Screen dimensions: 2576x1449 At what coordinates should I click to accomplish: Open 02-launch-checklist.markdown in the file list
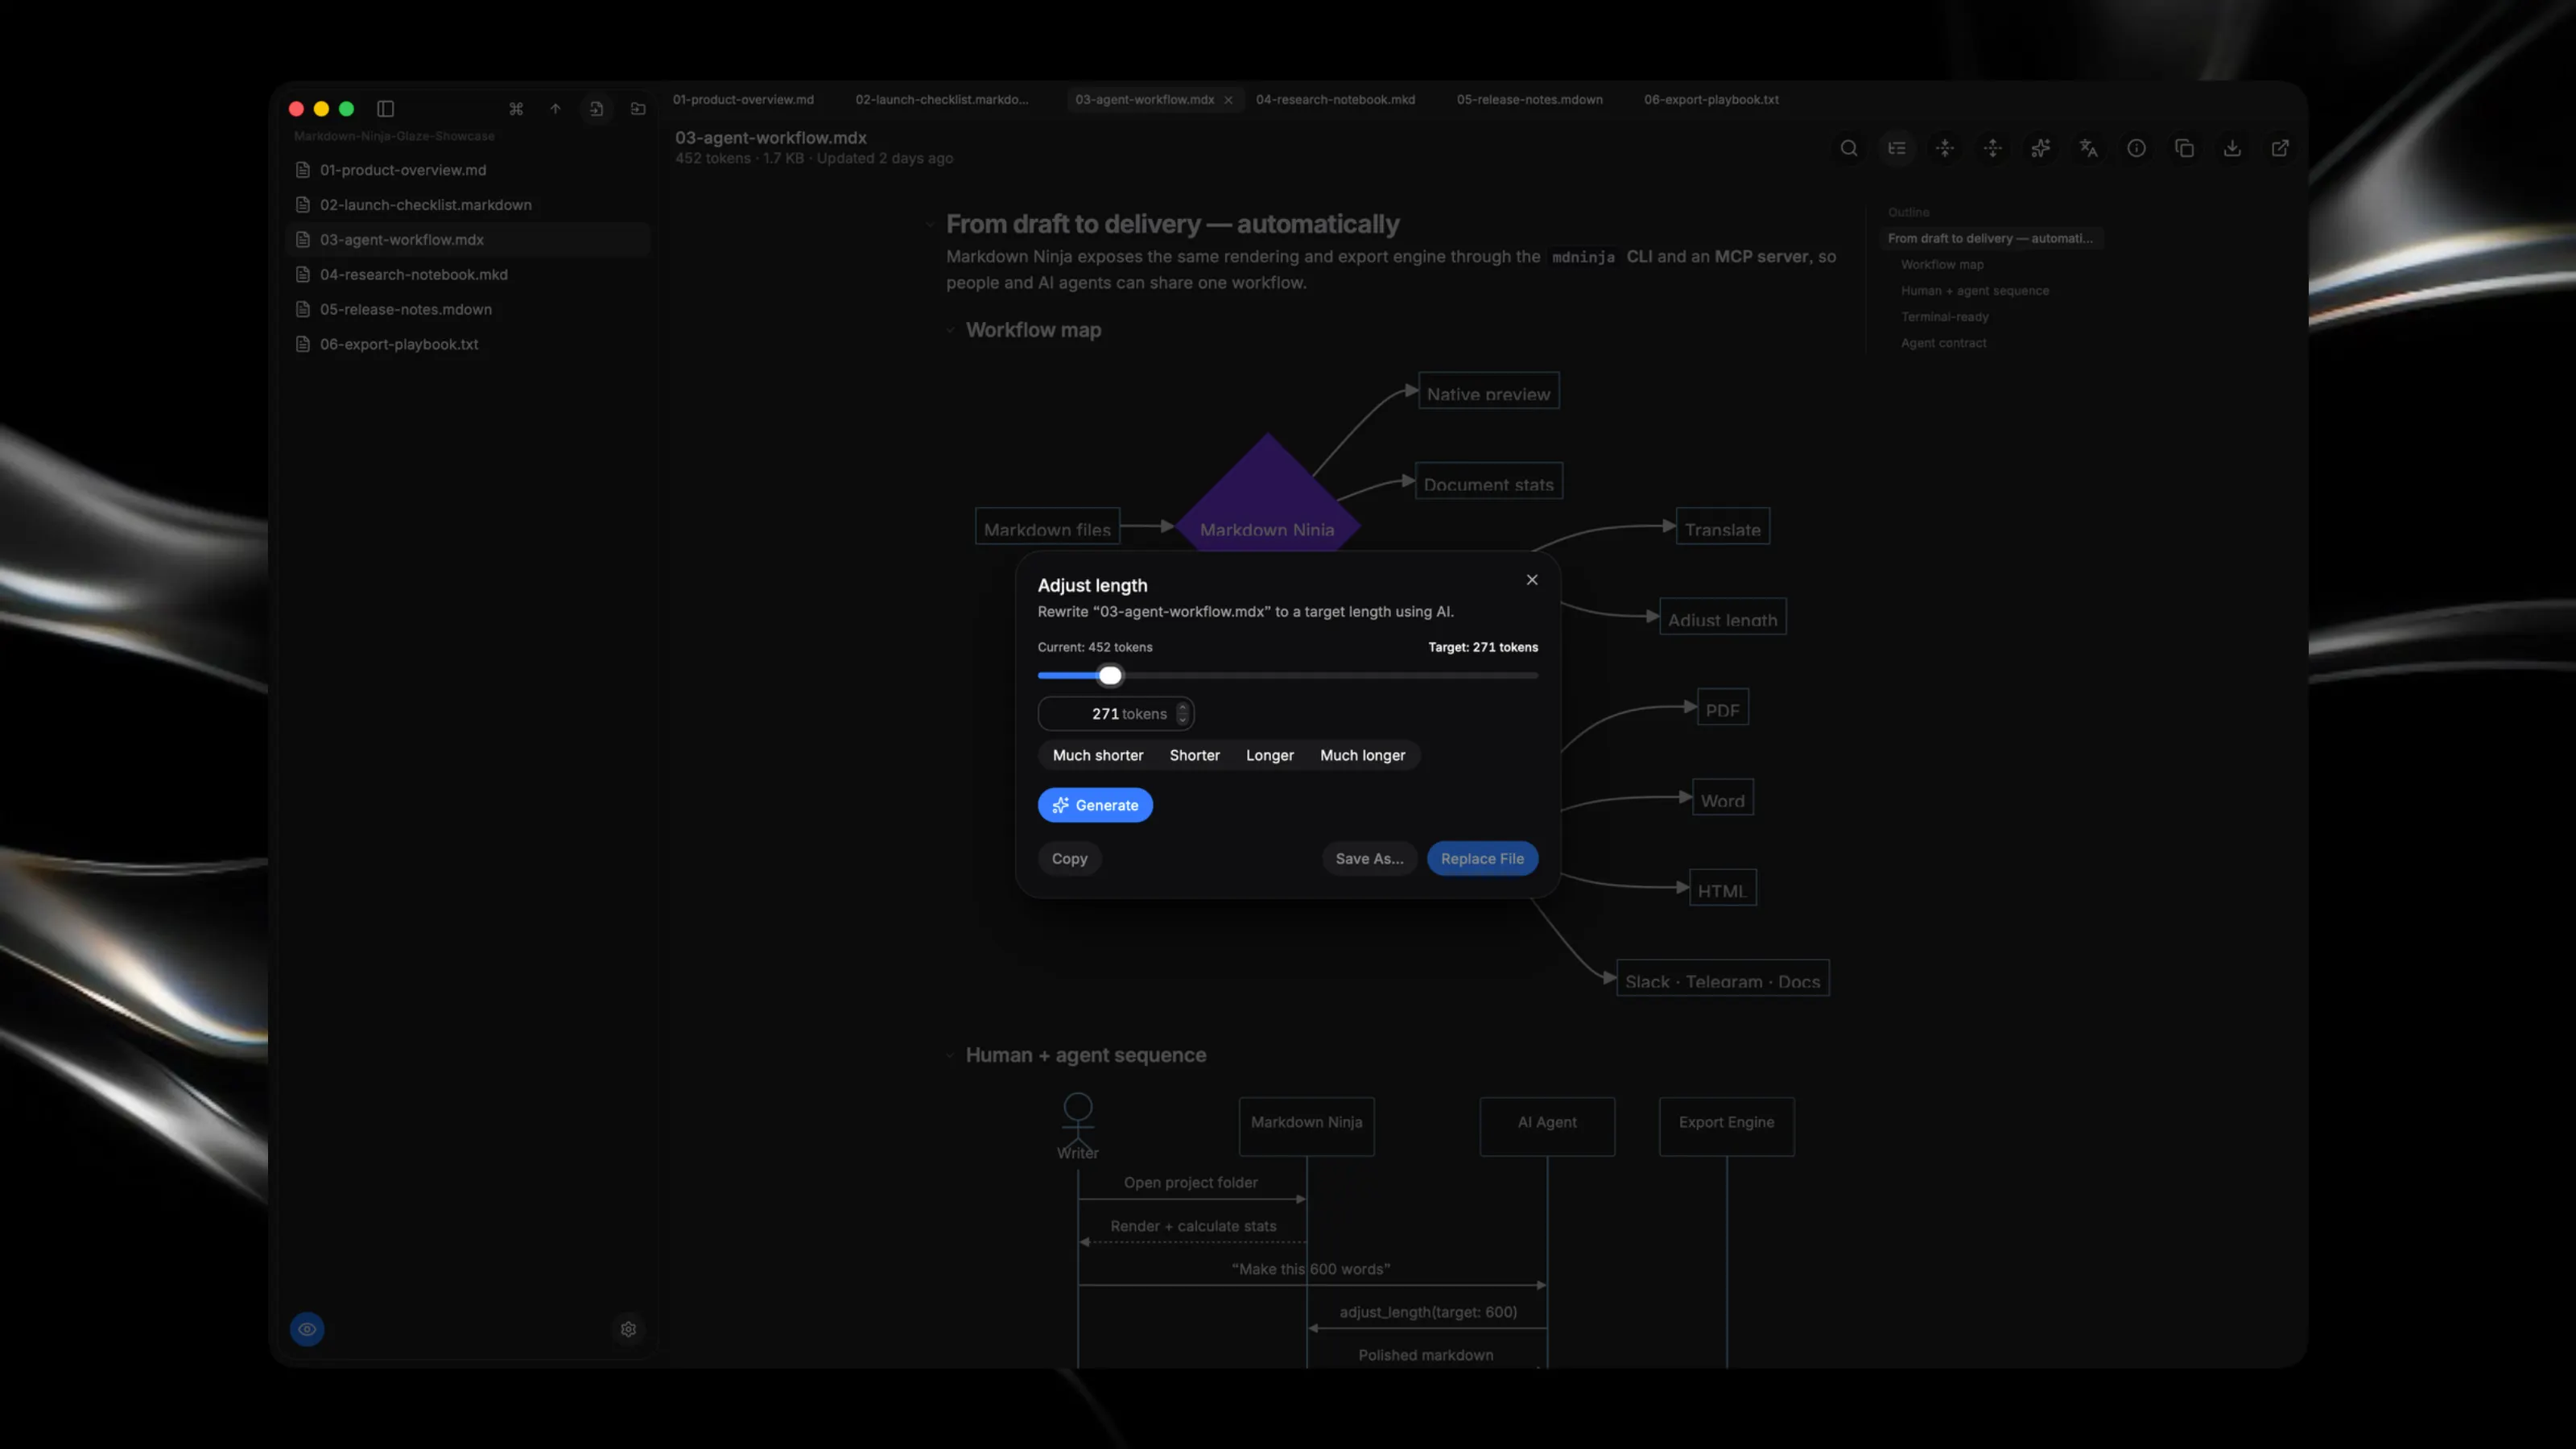click(x=468, y=205)
